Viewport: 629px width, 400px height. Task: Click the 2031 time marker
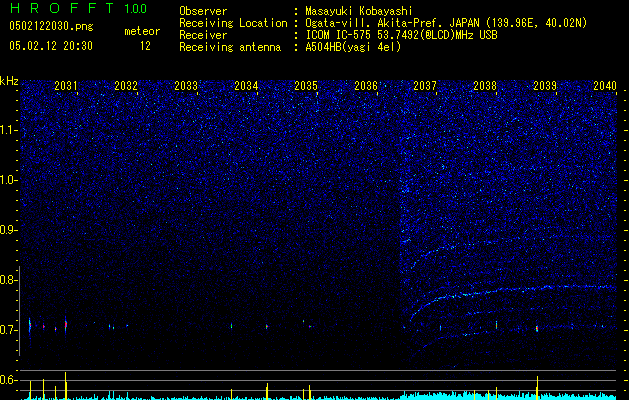(66, 86)
